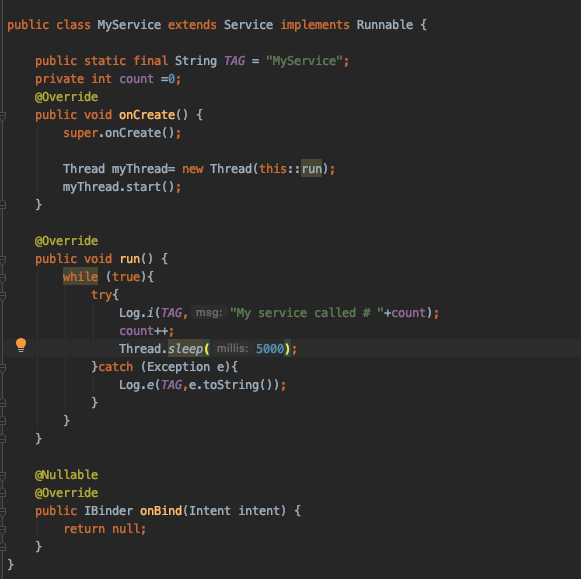Click the Exception type
The width and height of the screenshot is (581, 579).
[x=178, y=367]
